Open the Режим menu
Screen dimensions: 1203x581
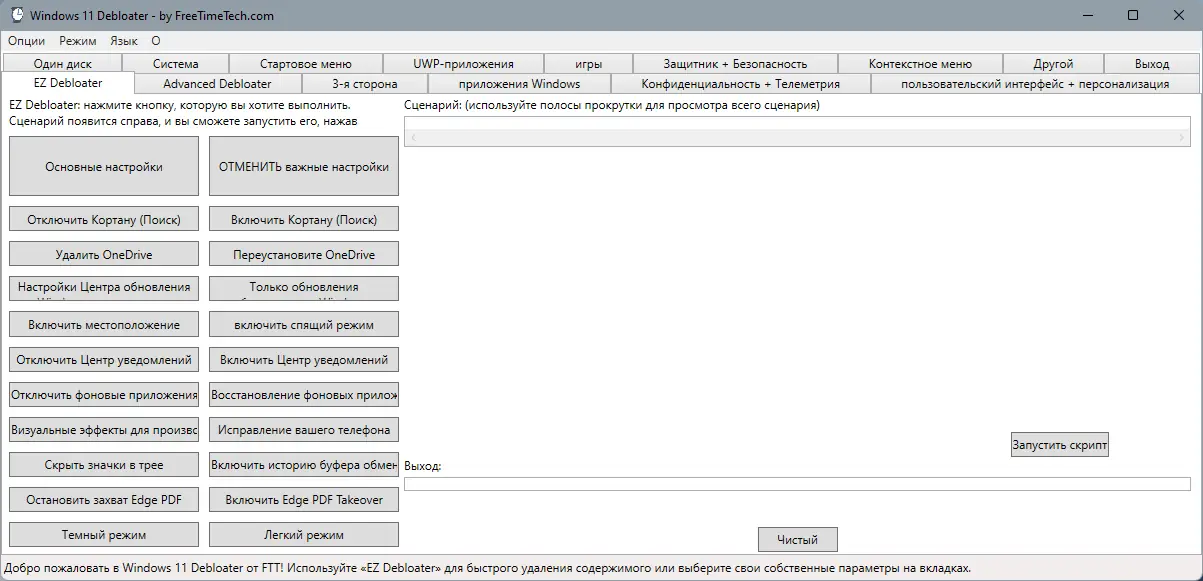(78, 41)
